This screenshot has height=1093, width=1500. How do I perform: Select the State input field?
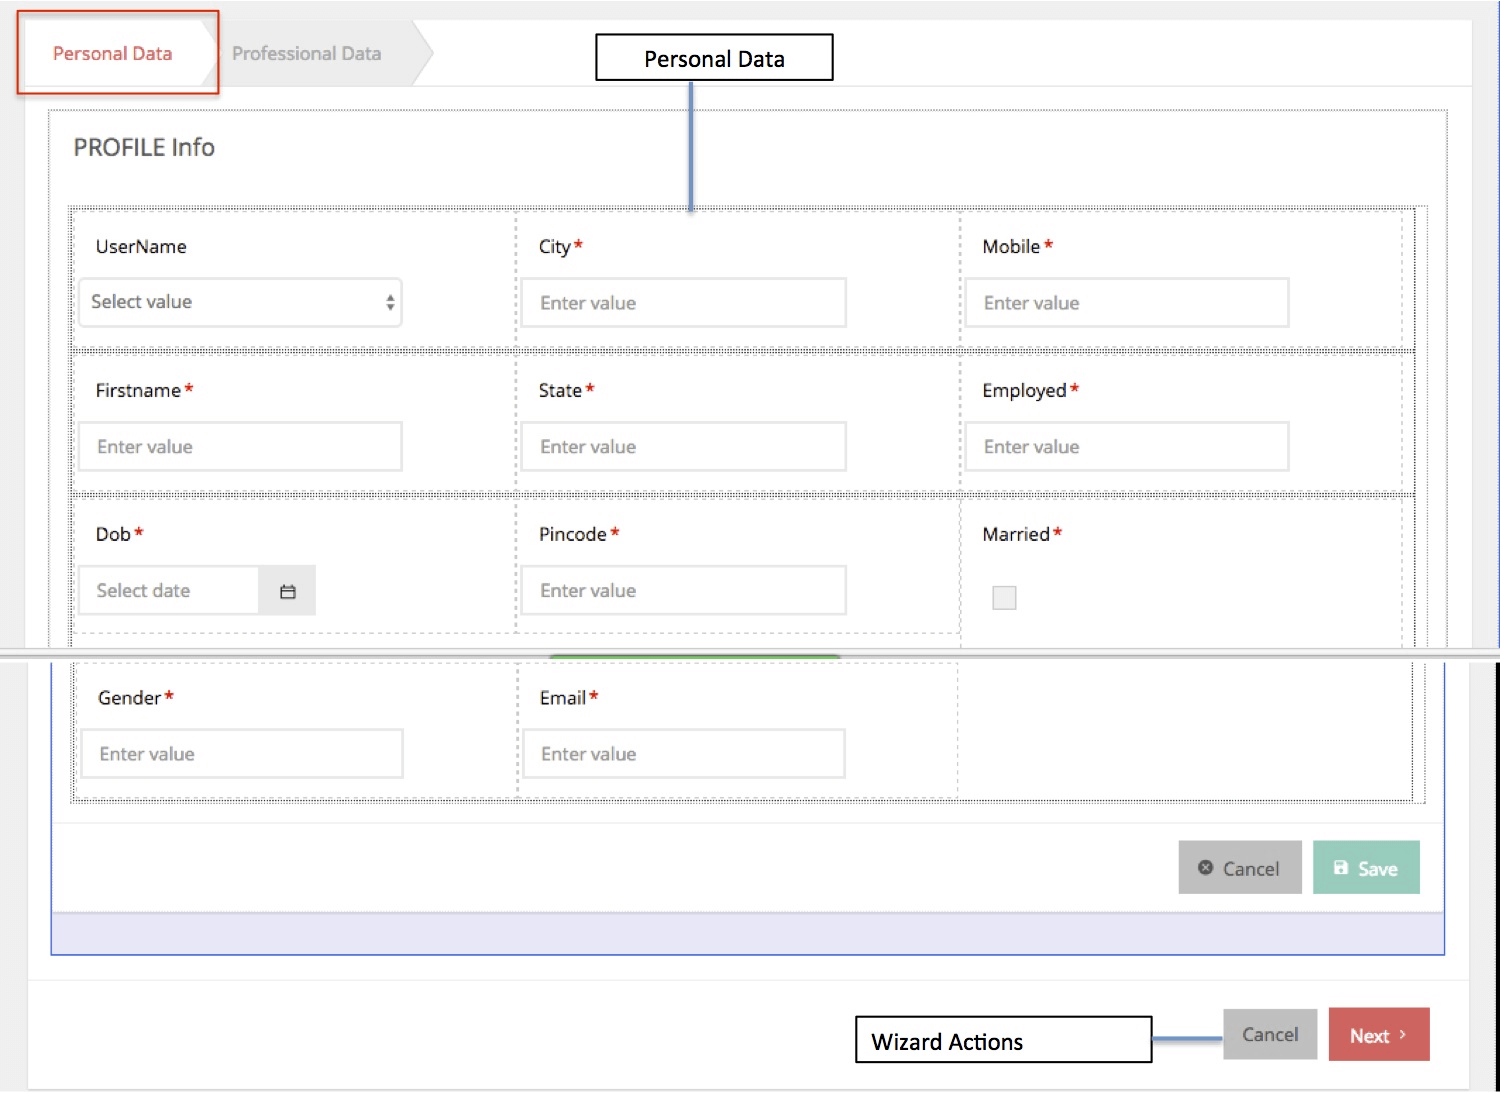pyautogui.click(x=683, y=446)
